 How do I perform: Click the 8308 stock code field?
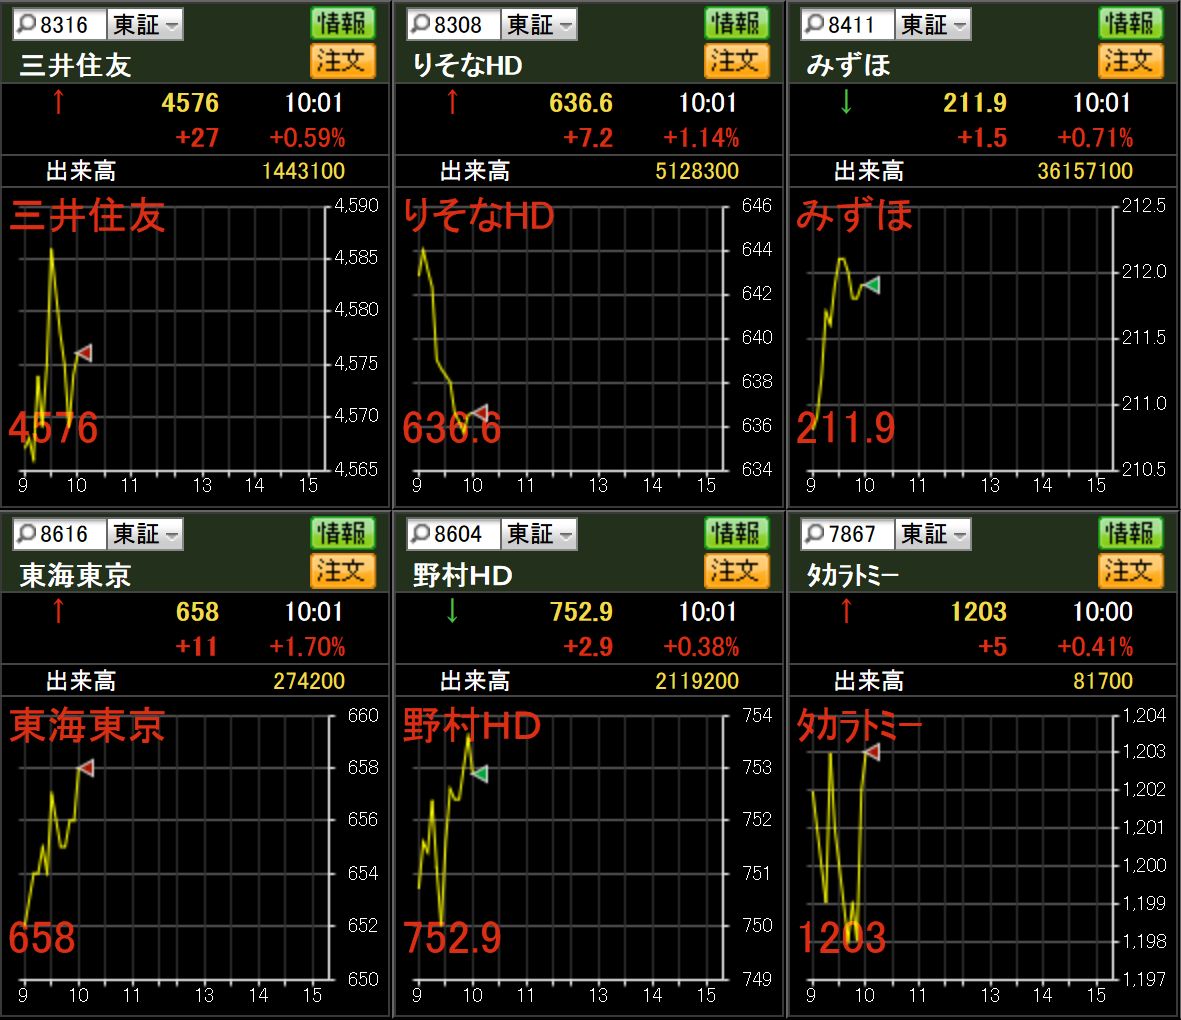[x=454, y=24]
